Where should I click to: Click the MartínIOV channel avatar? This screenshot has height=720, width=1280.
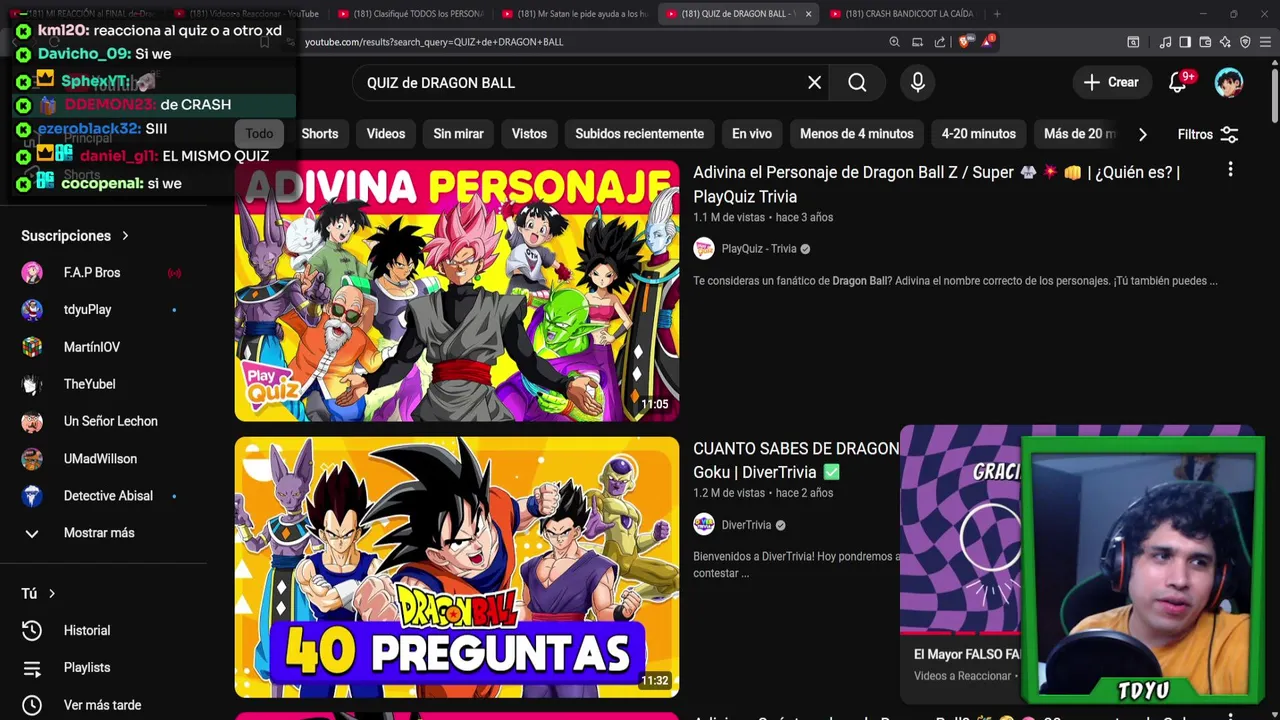pyautogui.click(x=32, y=347)
